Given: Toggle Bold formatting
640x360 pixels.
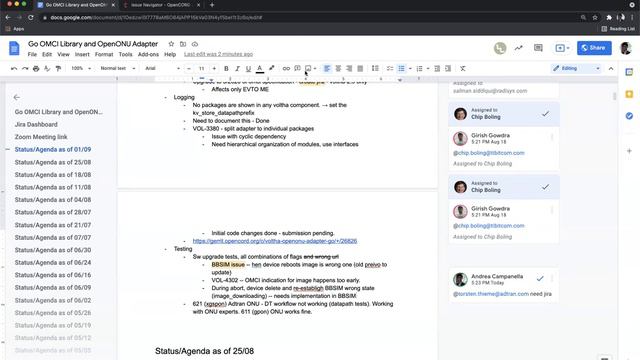Looking at the screenshot, I should 226,69.
